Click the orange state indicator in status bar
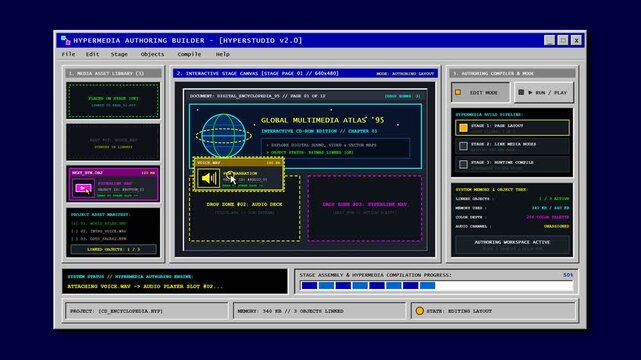Screen dimensions: 641x360 tap(419, 311)
